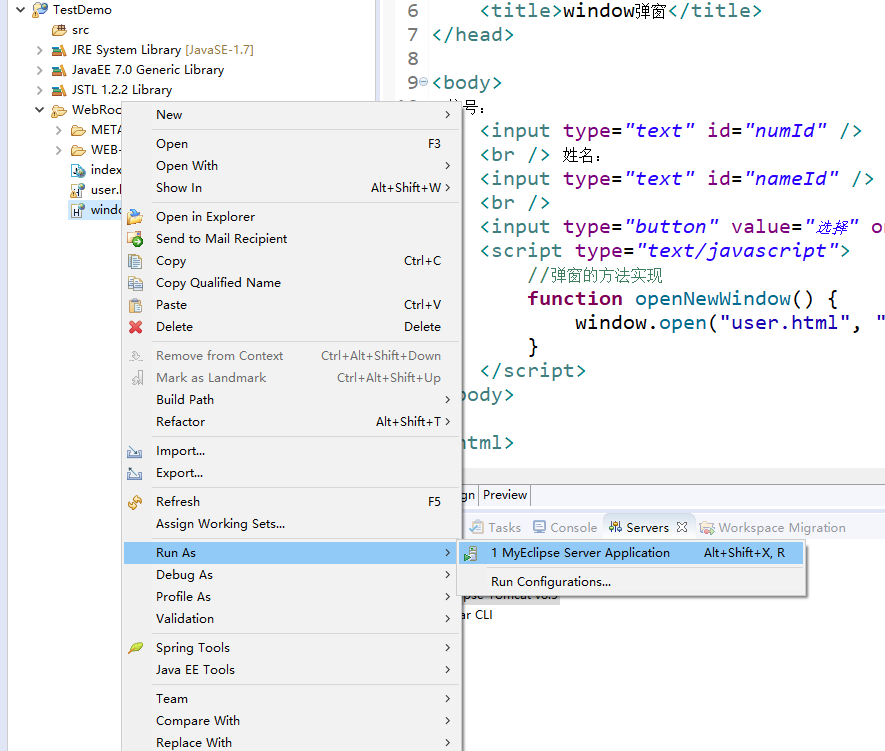Click the JSTL 1.2.2 Library icon

point(59,90)
